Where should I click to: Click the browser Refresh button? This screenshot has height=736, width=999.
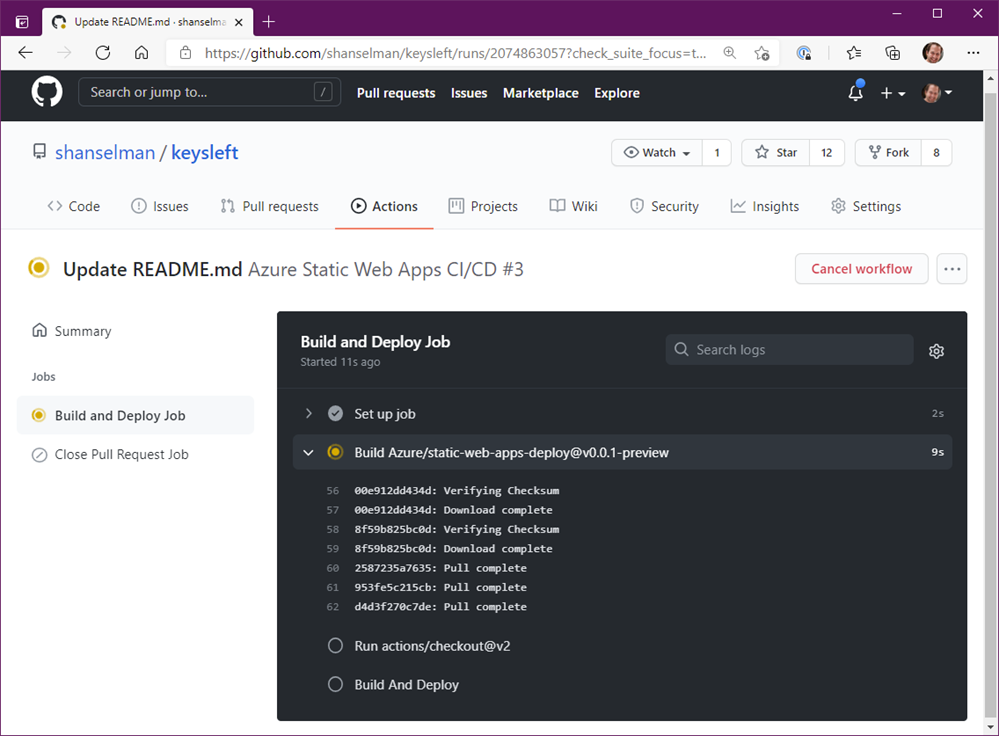pyautogui.click(x=103, y=53)
